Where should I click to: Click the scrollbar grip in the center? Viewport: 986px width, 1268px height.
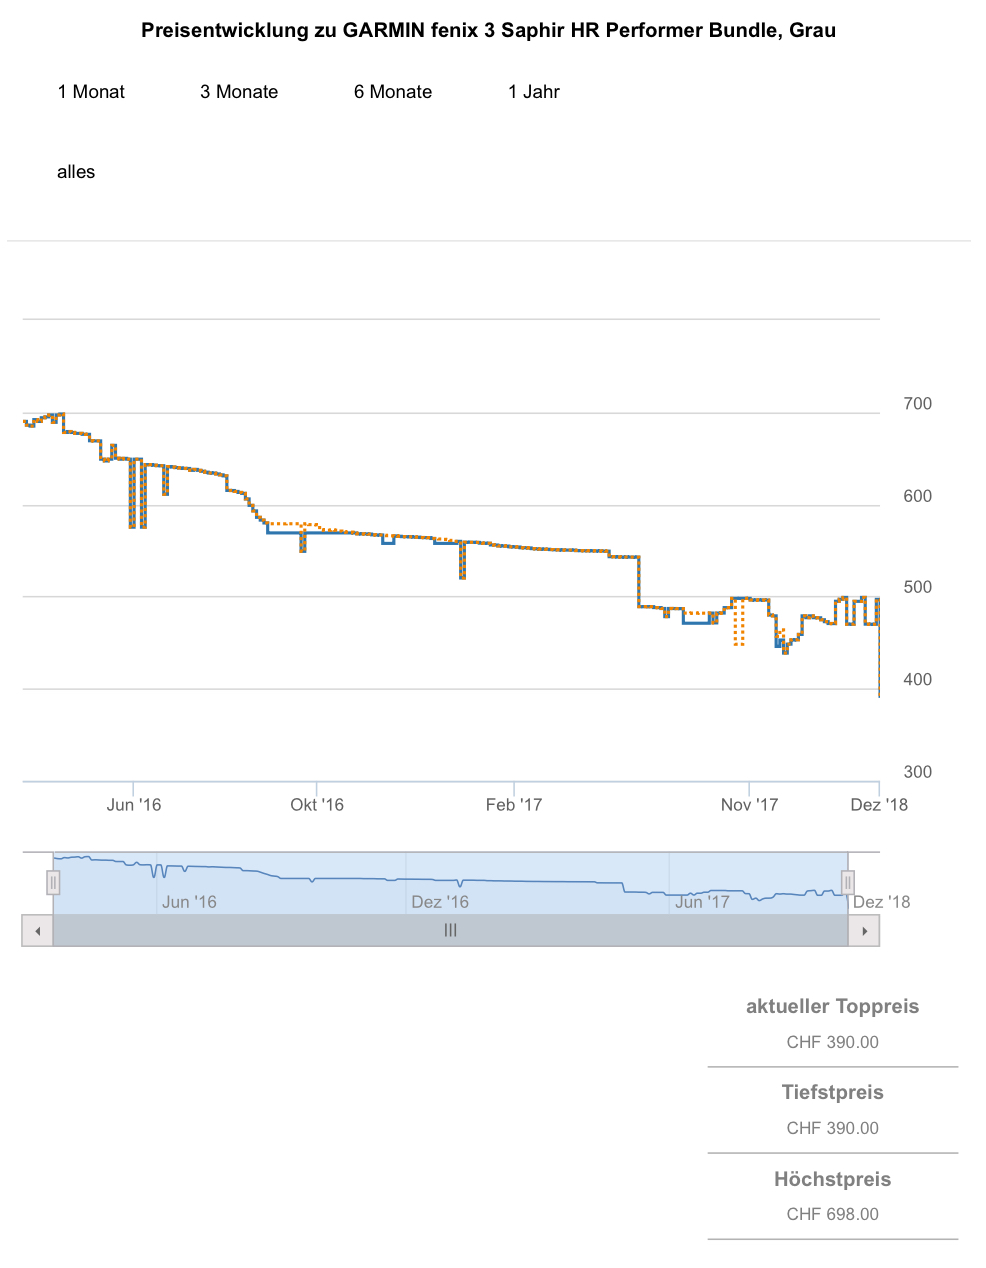tap(450, 931)
